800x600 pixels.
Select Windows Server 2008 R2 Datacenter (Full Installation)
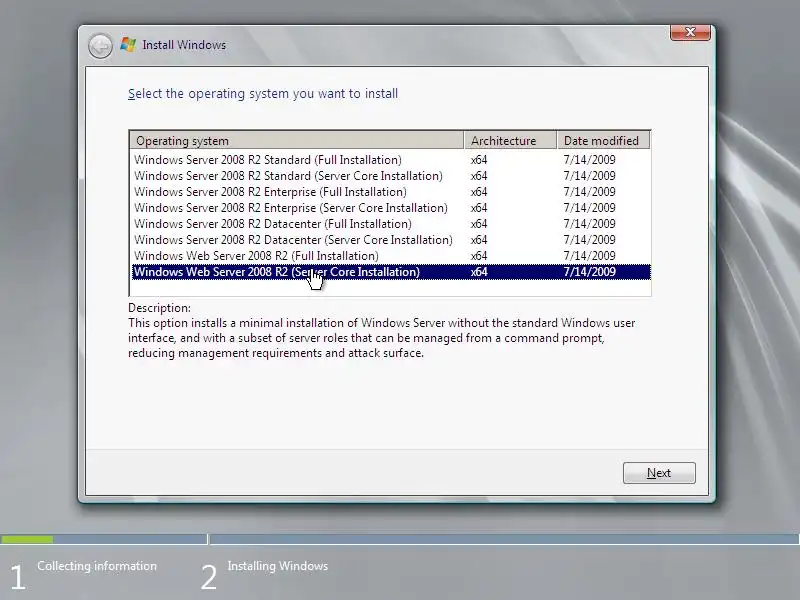click(x=391, y=224)
